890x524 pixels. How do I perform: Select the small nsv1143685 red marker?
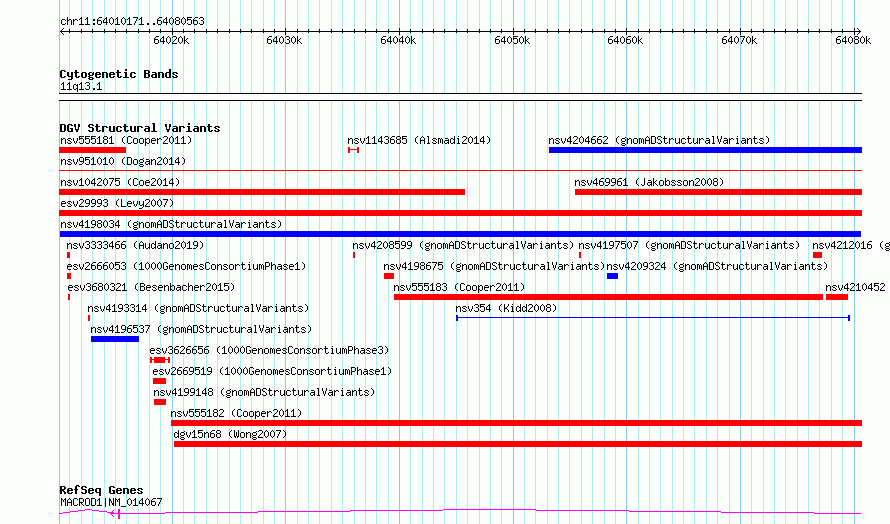tap(354, 150)
